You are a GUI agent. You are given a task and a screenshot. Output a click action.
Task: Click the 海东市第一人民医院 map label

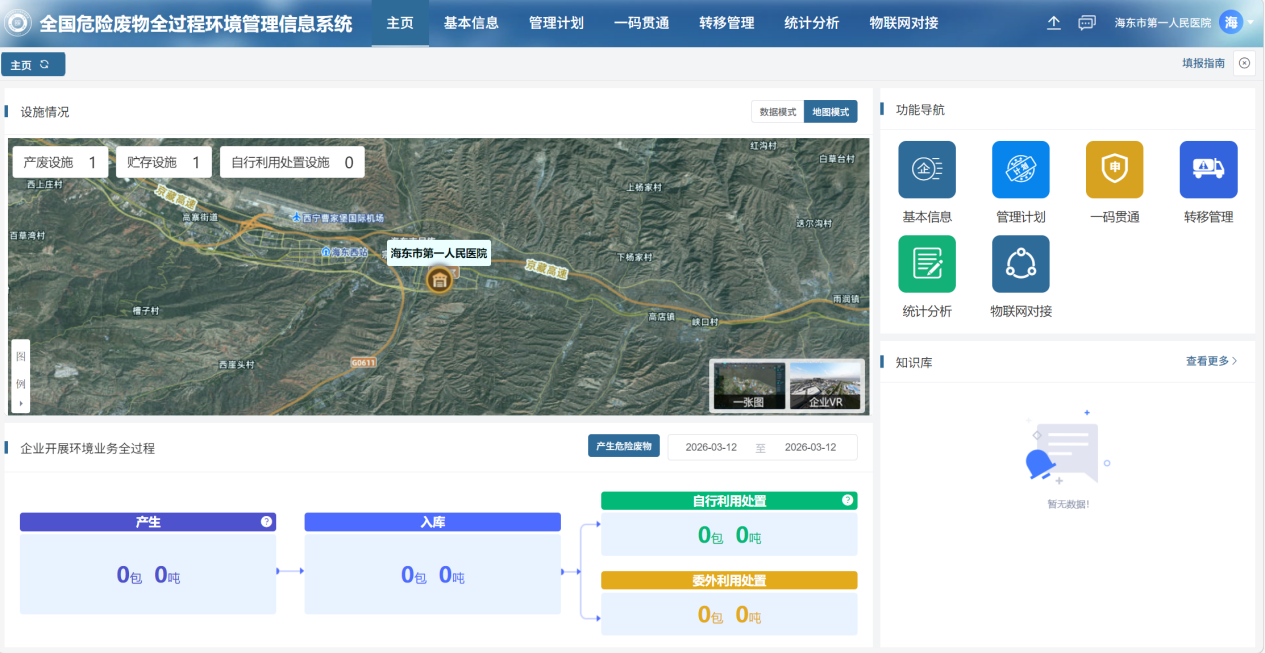tap(439, 253)
